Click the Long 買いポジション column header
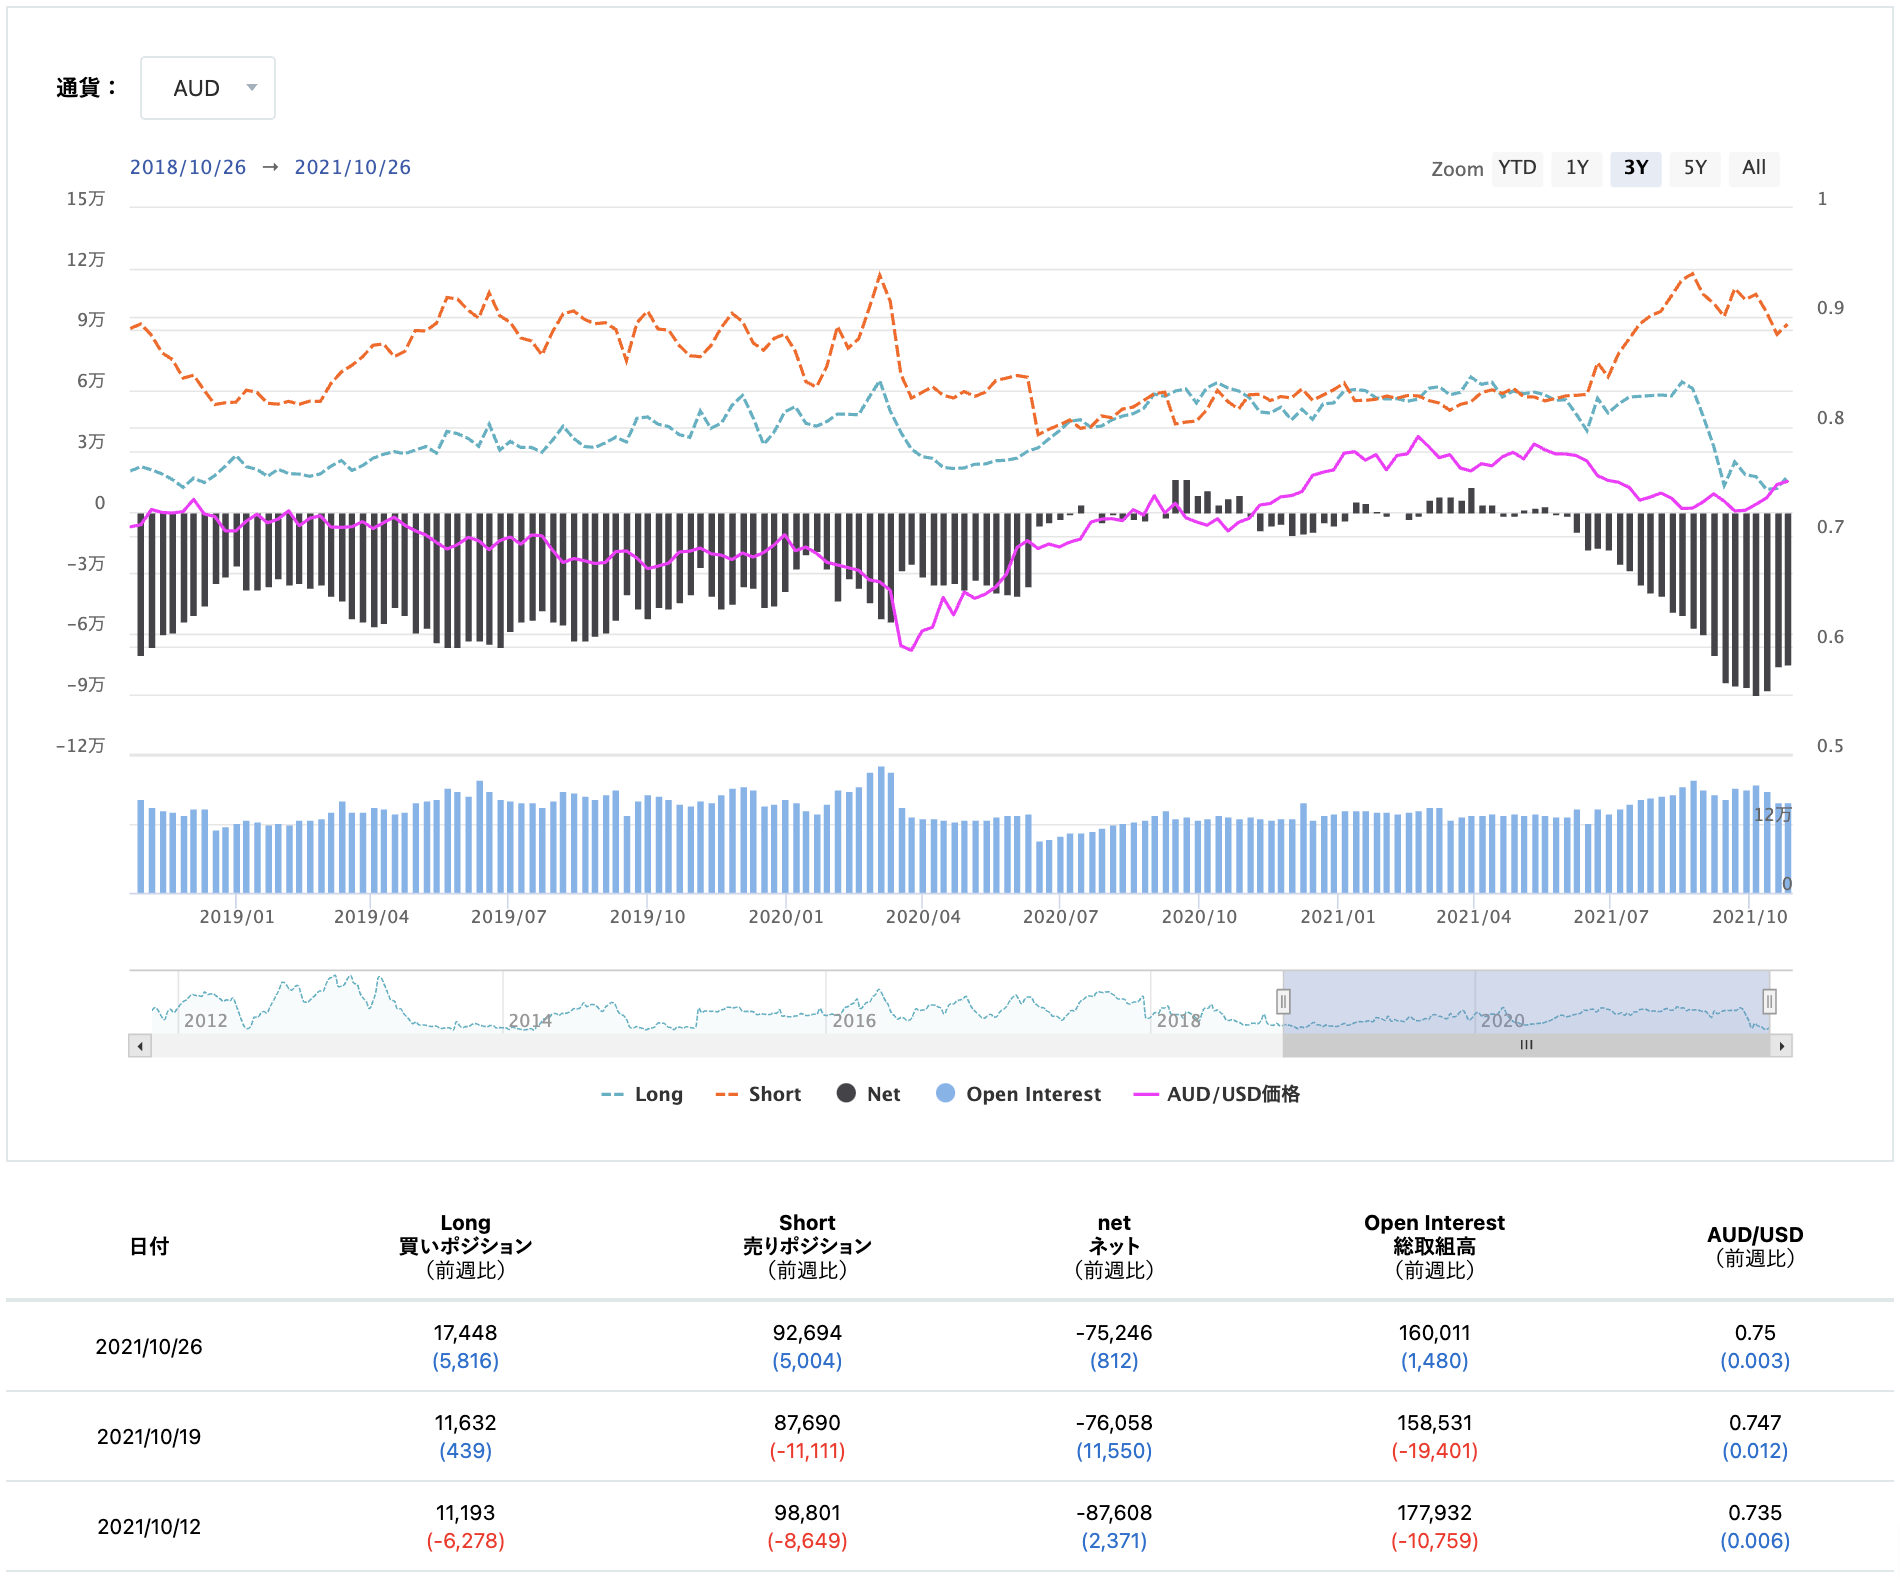 click(x=465, y=1246)
